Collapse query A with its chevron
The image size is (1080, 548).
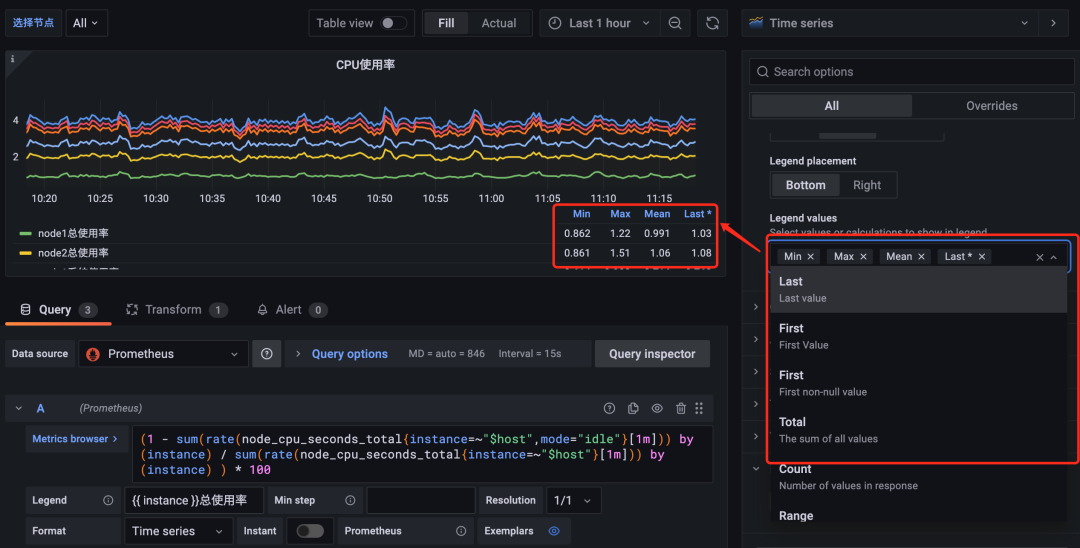tap(19, 408)
